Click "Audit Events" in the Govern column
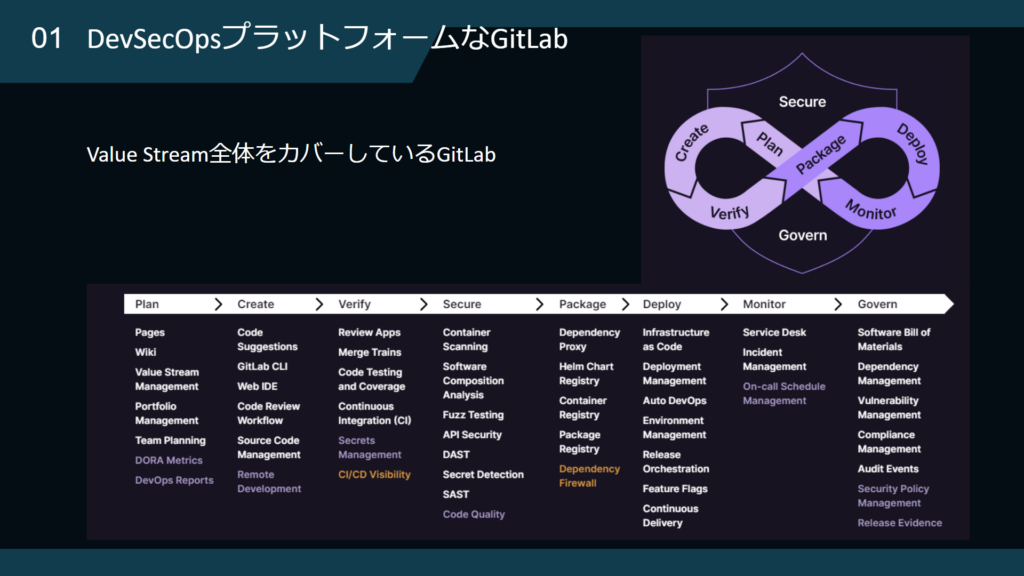The width and height of the screenshot is (1024, 576). pyautogui.click(x=888, y=469)
